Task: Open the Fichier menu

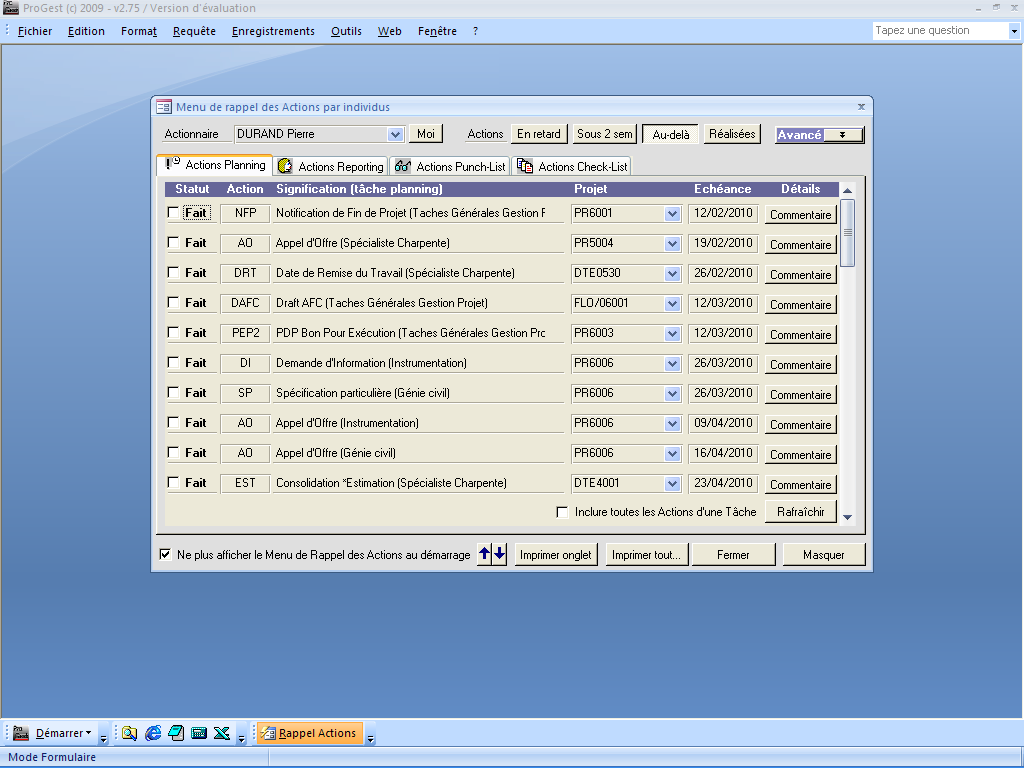Action: (35, 31)
